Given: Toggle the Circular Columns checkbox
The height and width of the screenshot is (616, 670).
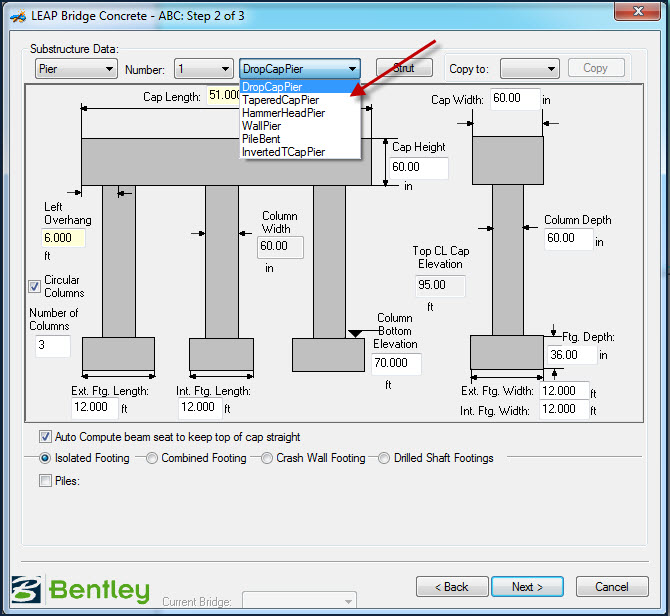Looking at the screenshot, I should coord(35,286).
